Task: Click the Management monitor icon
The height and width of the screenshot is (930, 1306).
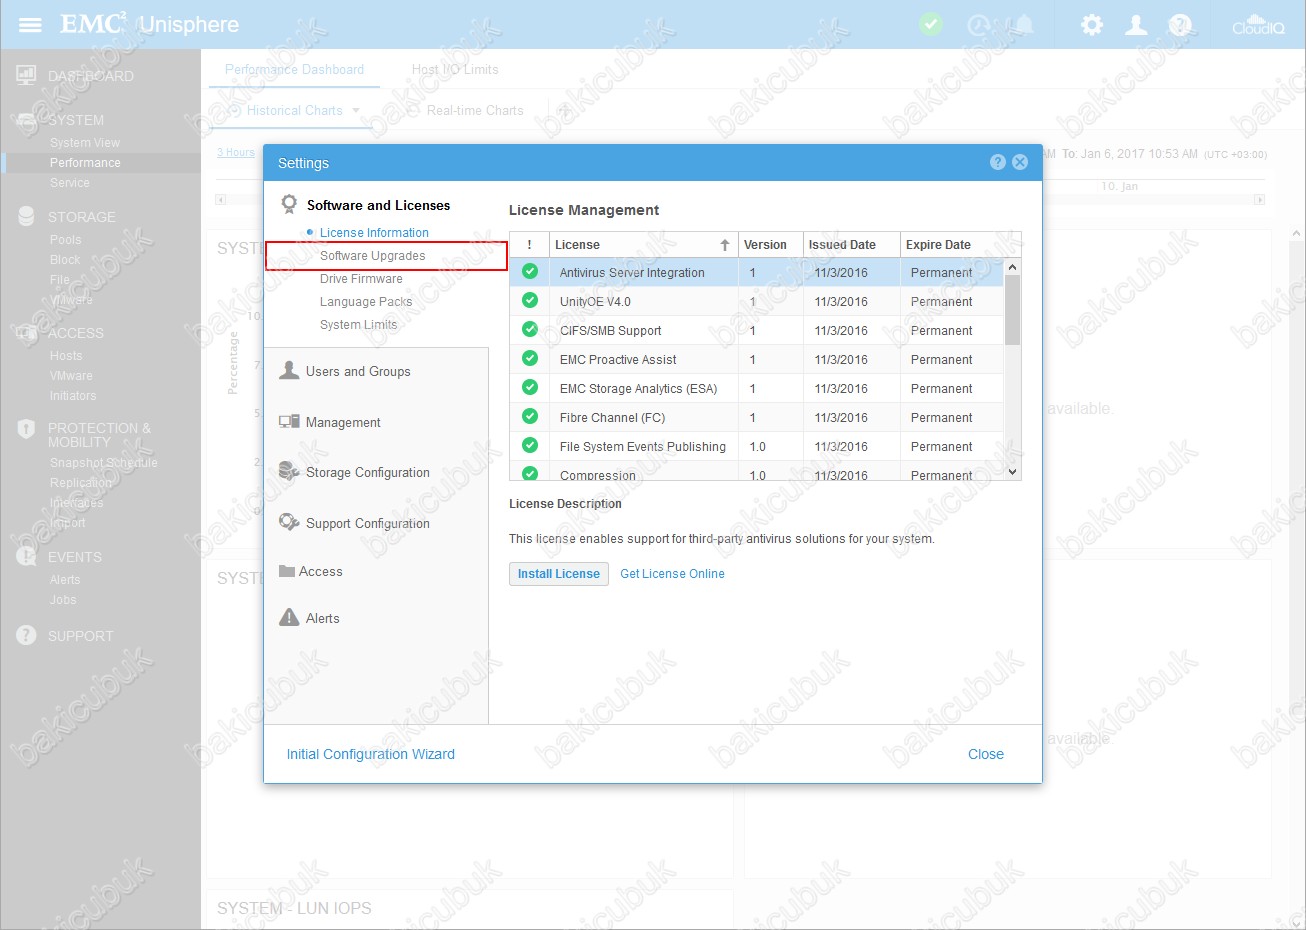Action: [289, 422]
